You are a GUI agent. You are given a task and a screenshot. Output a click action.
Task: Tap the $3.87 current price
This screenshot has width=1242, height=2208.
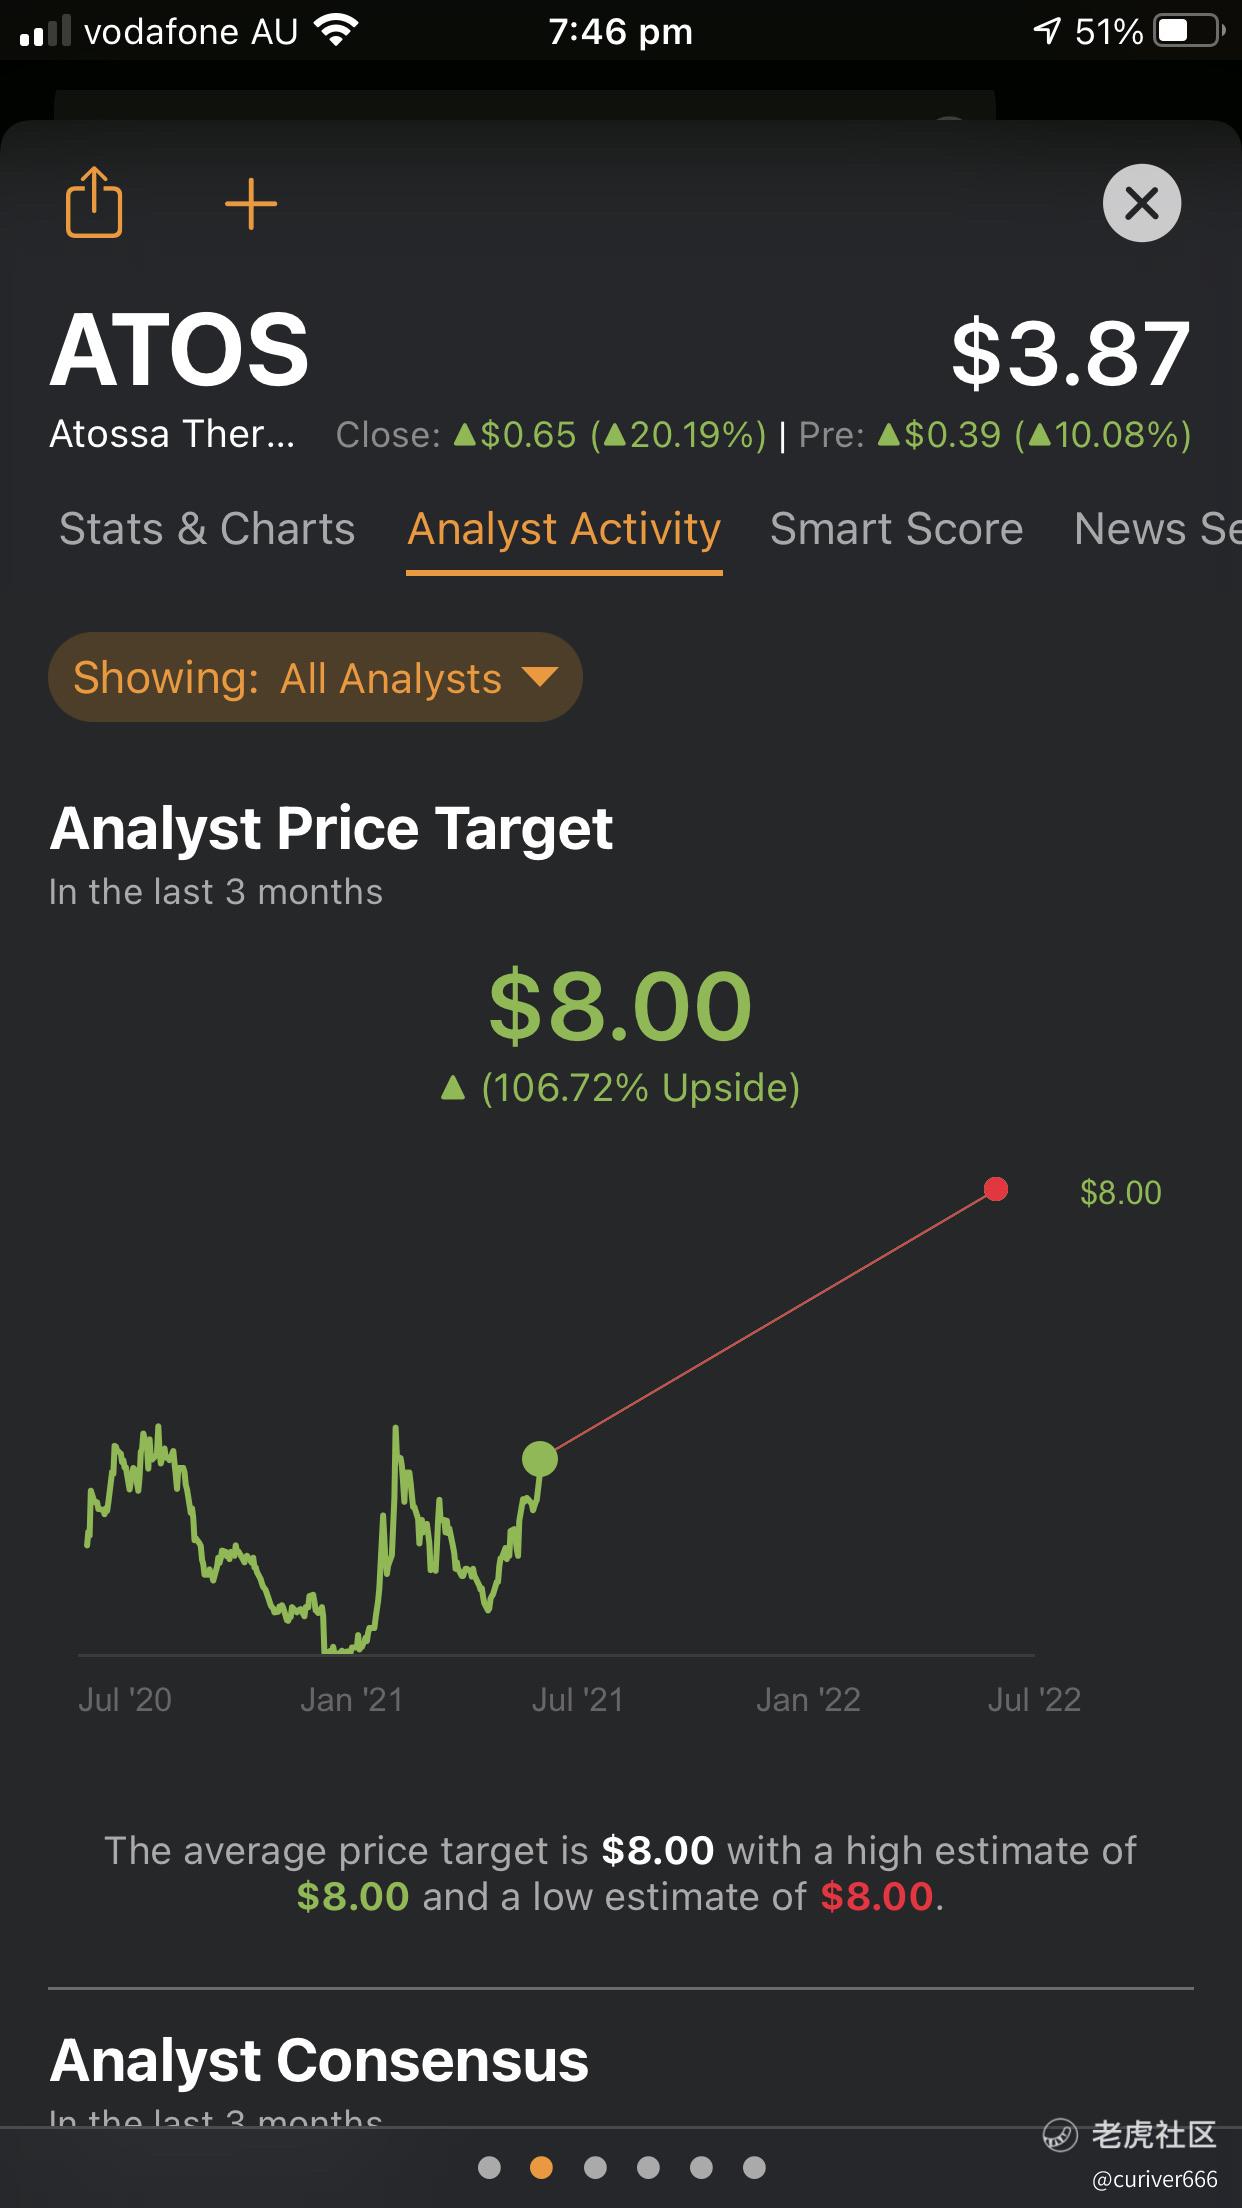pos(1071,353)
